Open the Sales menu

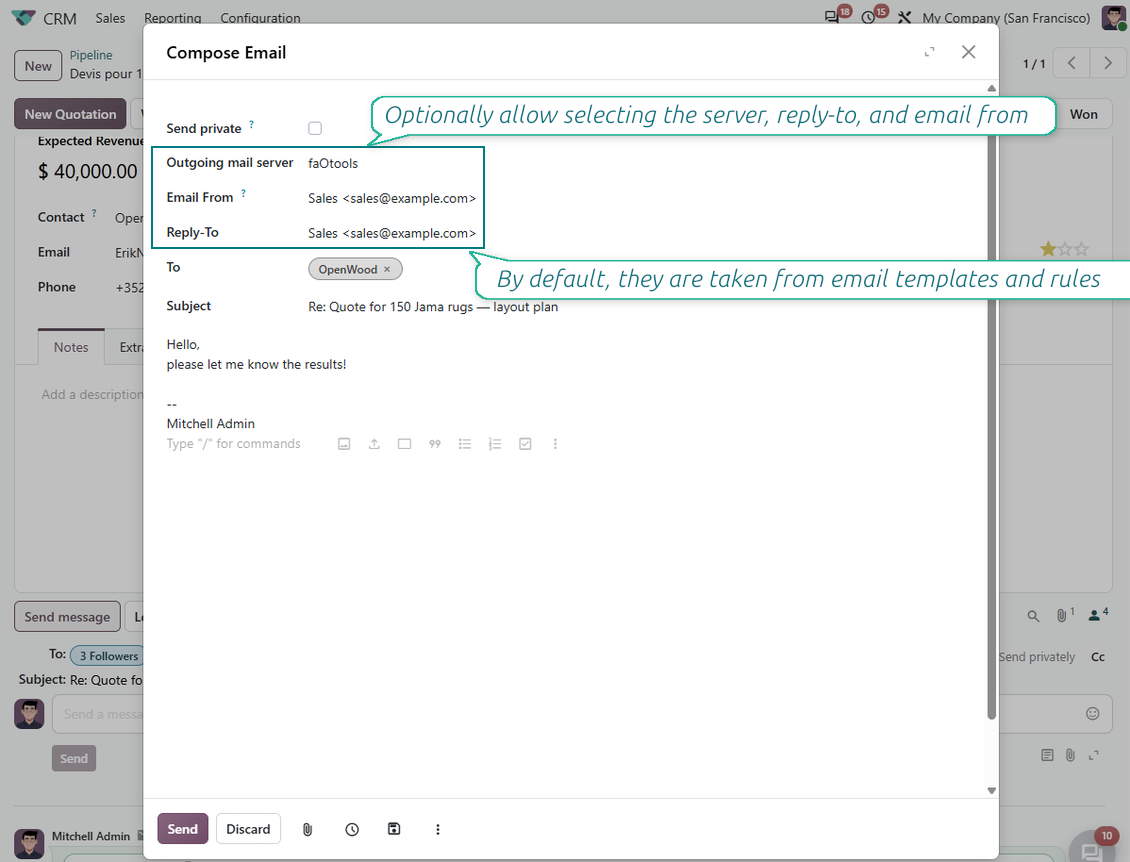coord(110,18)
